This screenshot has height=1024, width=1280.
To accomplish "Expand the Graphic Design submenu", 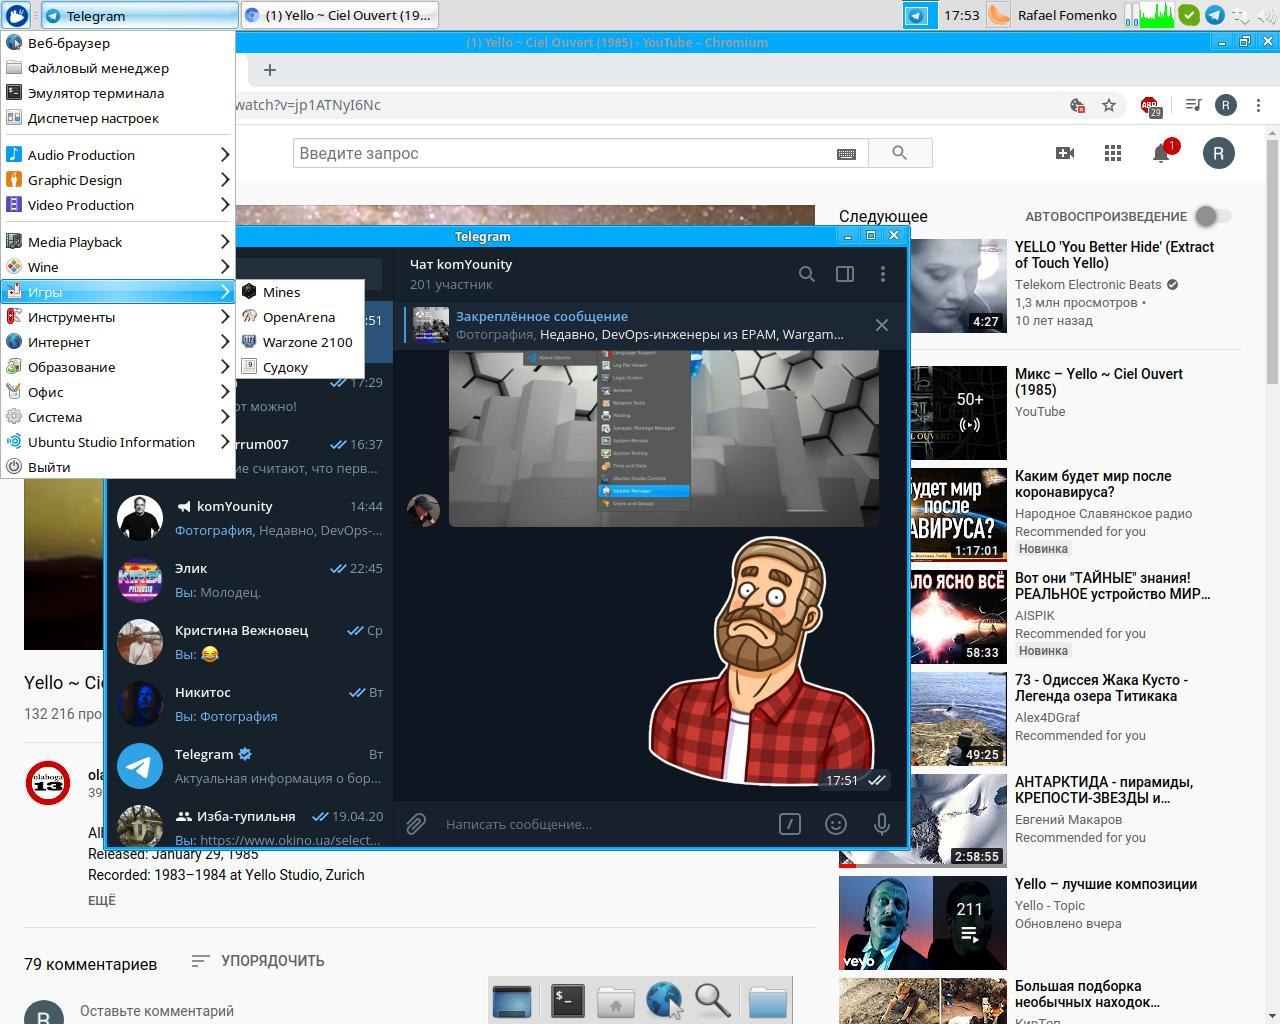I will pyautogui.click(x=118, y=180).
